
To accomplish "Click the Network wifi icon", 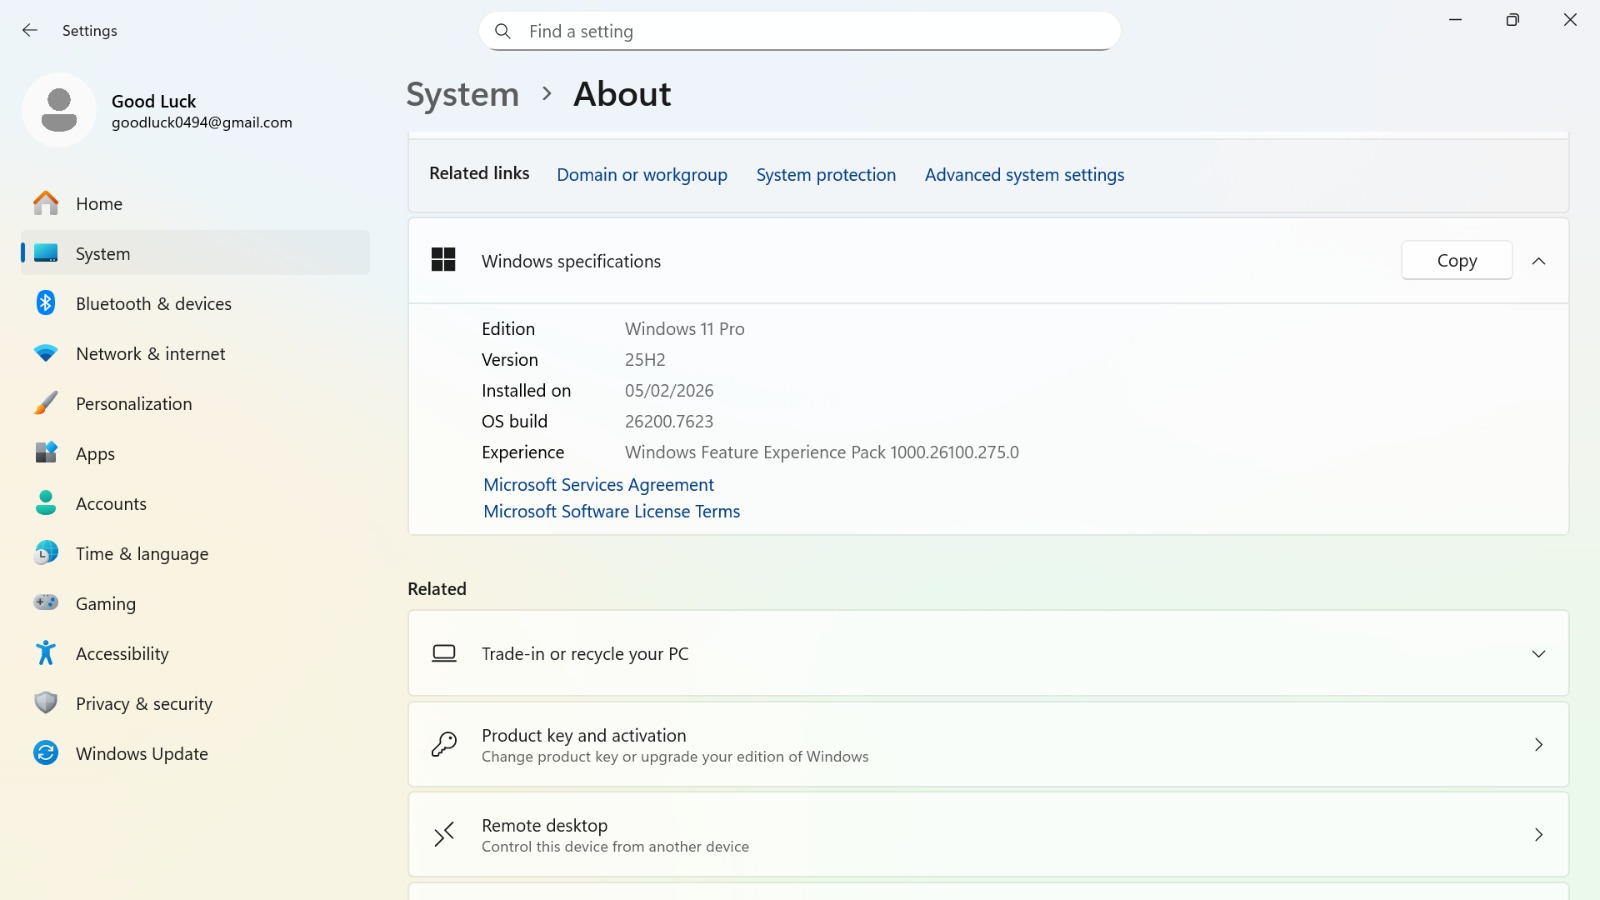I will [x=46, y=354].
